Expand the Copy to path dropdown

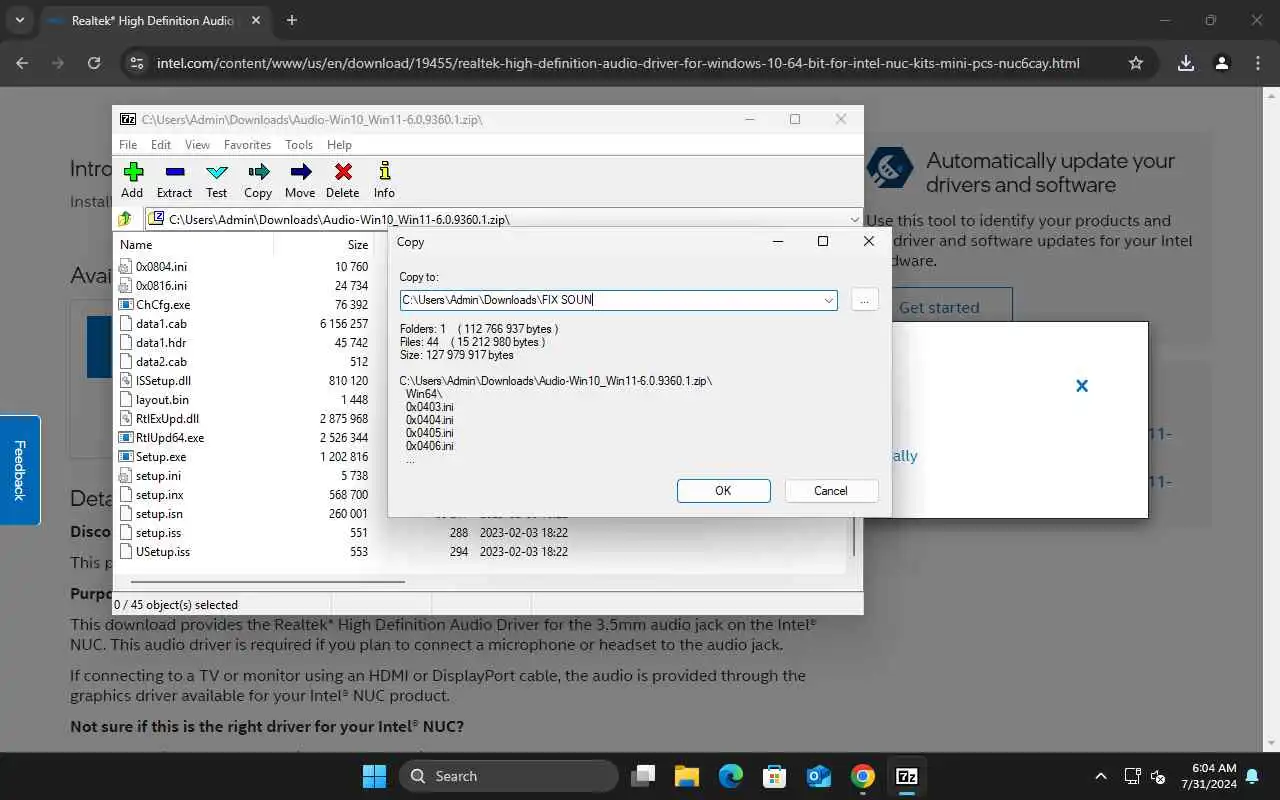click(829, 300)
